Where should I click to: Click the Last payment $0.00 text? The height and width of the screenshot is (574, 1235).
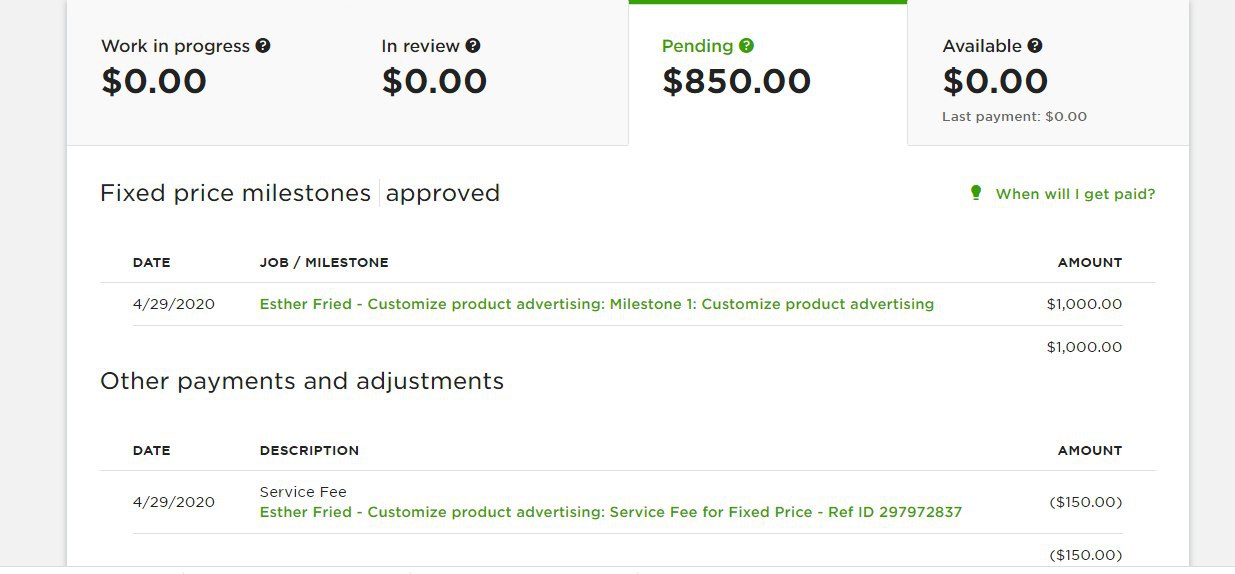coord(1014,116)
